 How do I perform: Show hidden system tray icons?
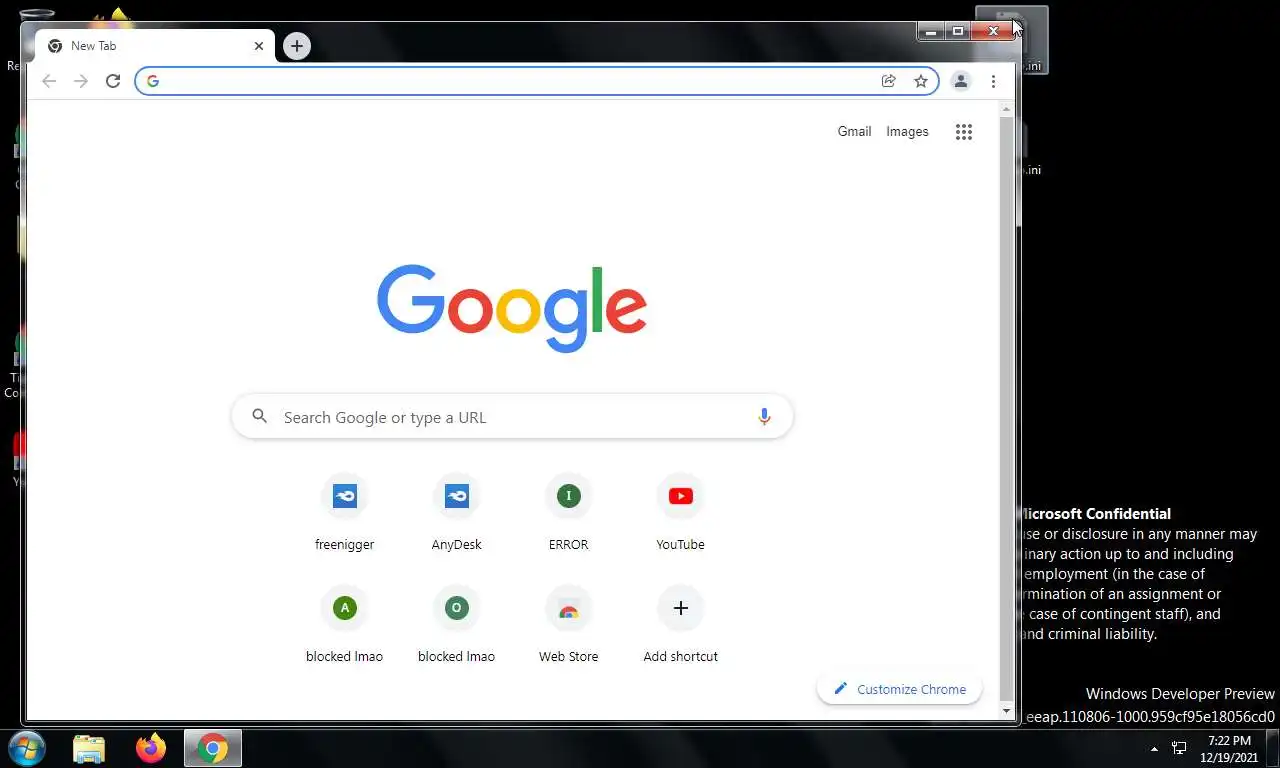pos(1155,748)
